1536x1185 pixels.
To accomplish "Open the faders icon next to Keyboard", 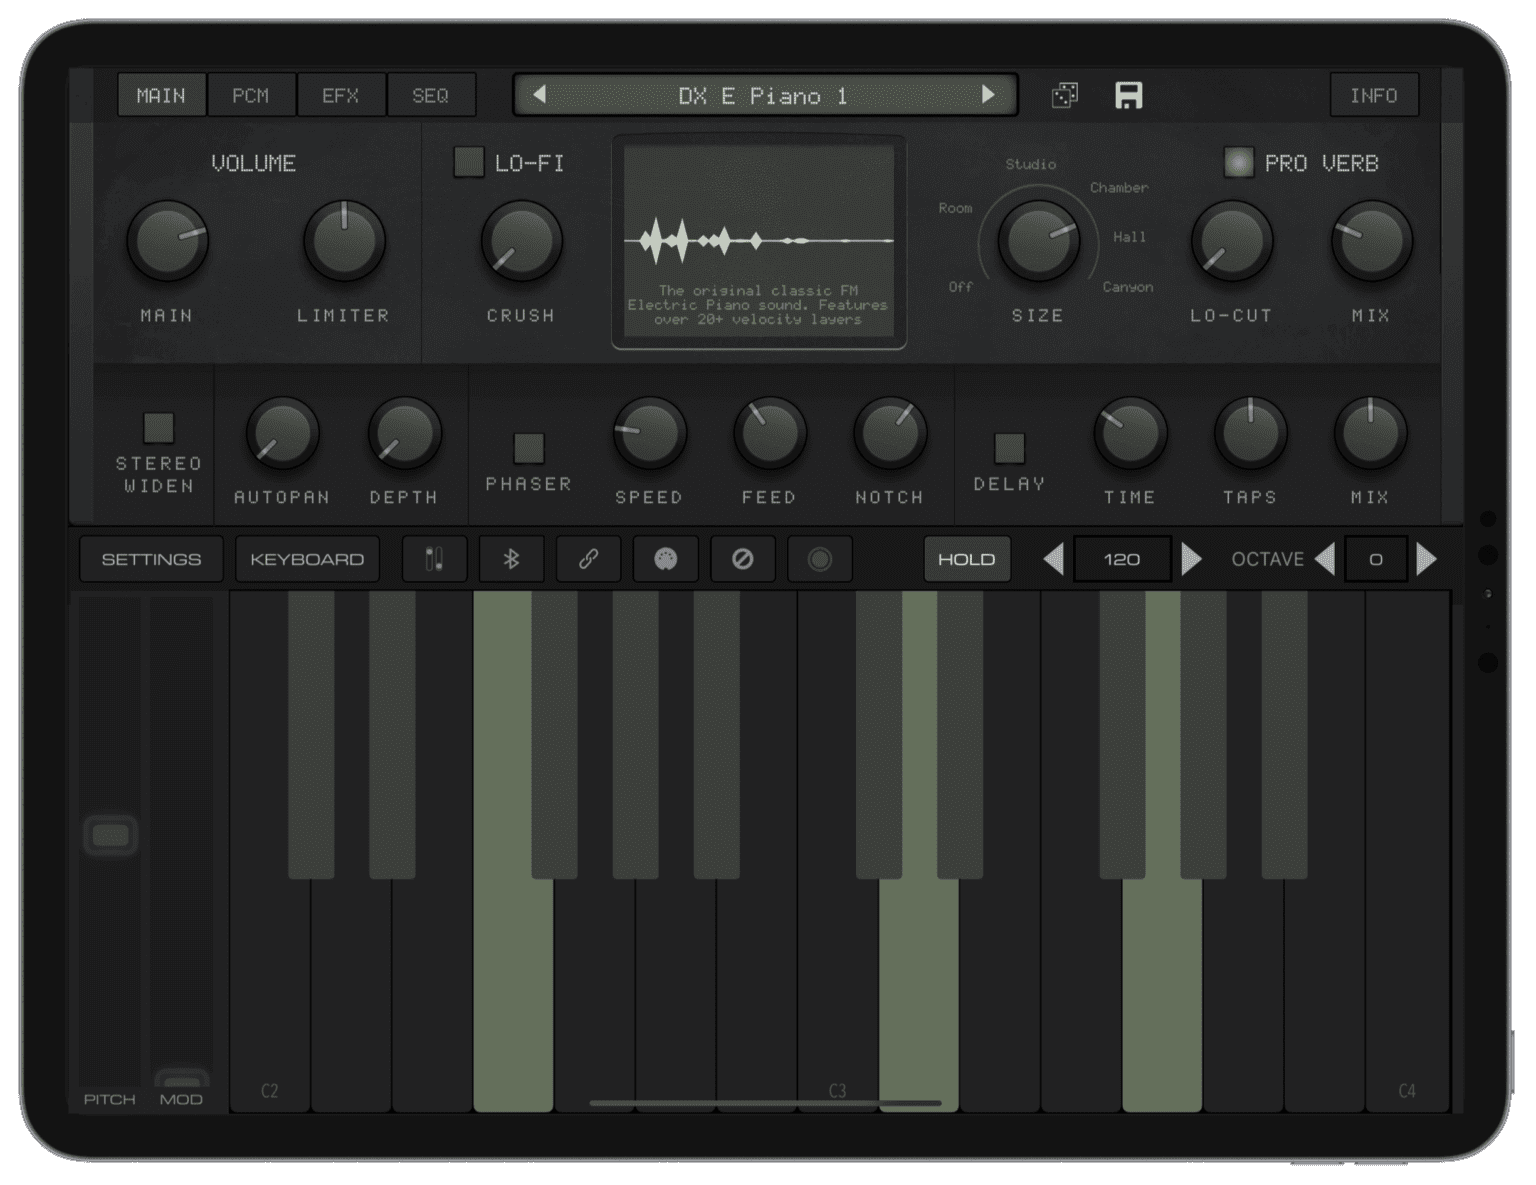I will point(434,559).
